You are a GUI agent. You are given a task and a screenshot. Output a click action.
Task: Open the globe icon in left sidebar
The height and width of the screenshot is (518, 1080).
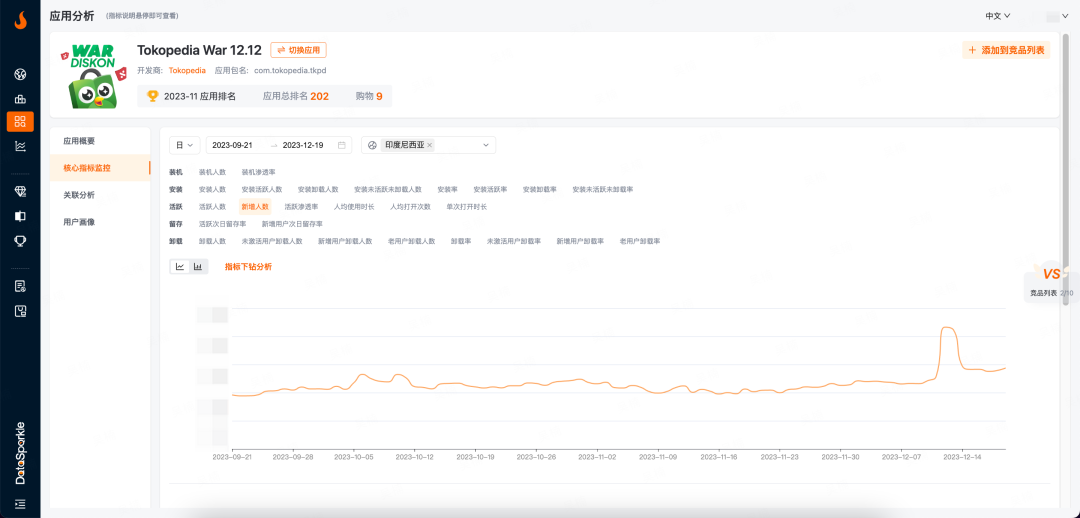pyautogui.click(x=20, y=75)
